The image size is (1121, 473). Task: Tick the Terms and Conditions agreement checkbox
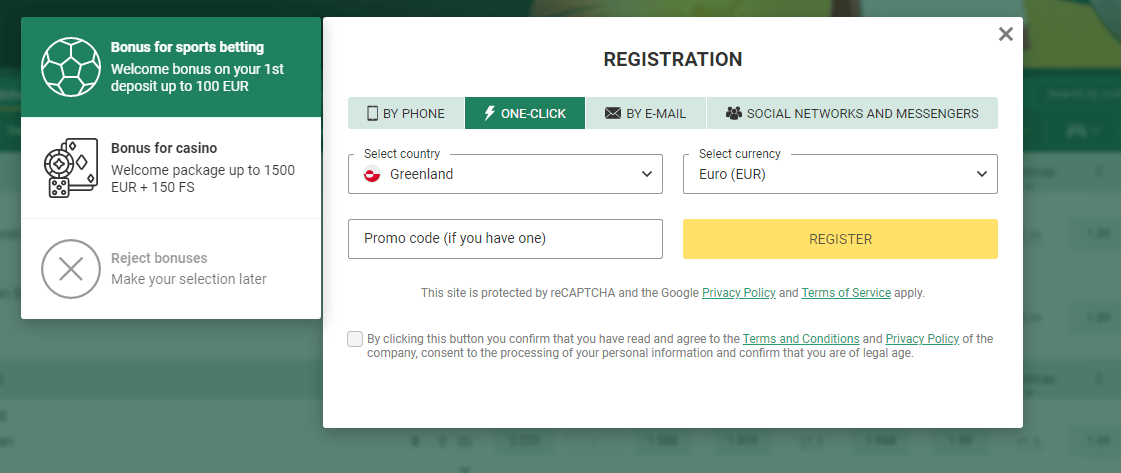[355, 339]
